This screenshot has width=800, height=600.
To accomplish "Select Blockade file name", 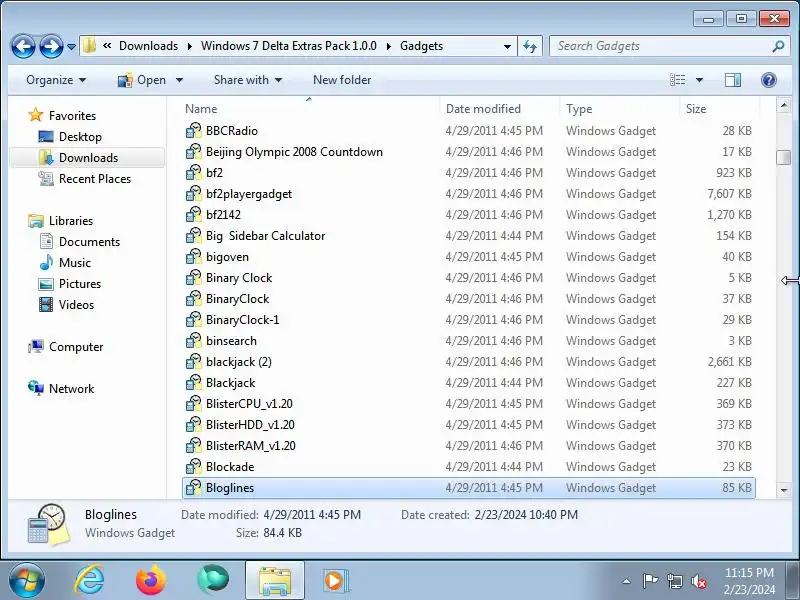I will click(230, 467).
